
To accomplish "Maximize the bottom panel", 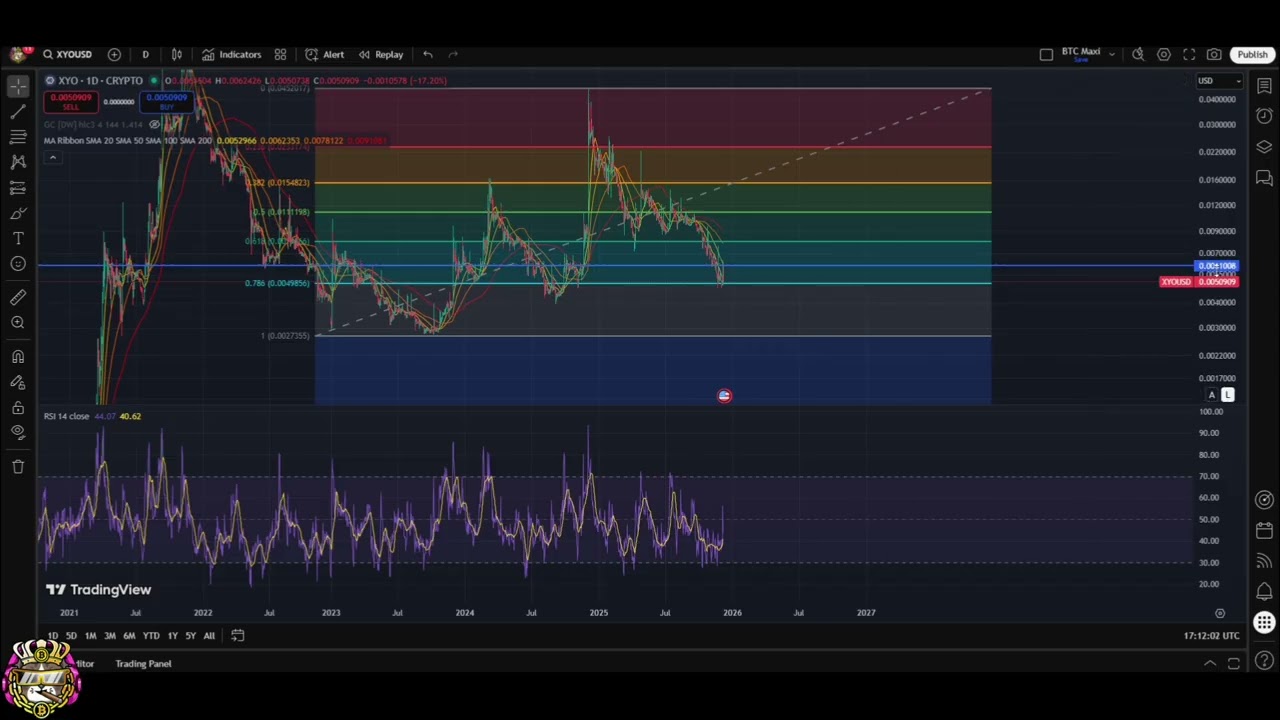I will click(1234, 664).
